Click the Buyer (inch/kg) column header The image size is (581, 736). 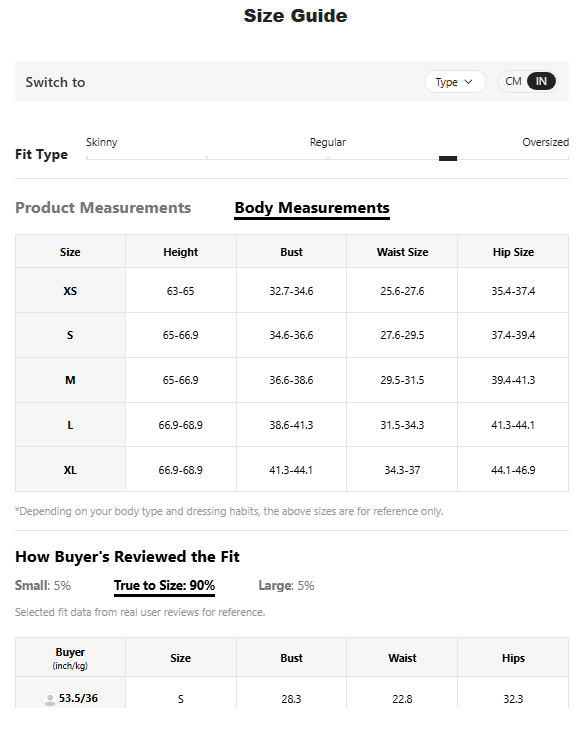70,658
